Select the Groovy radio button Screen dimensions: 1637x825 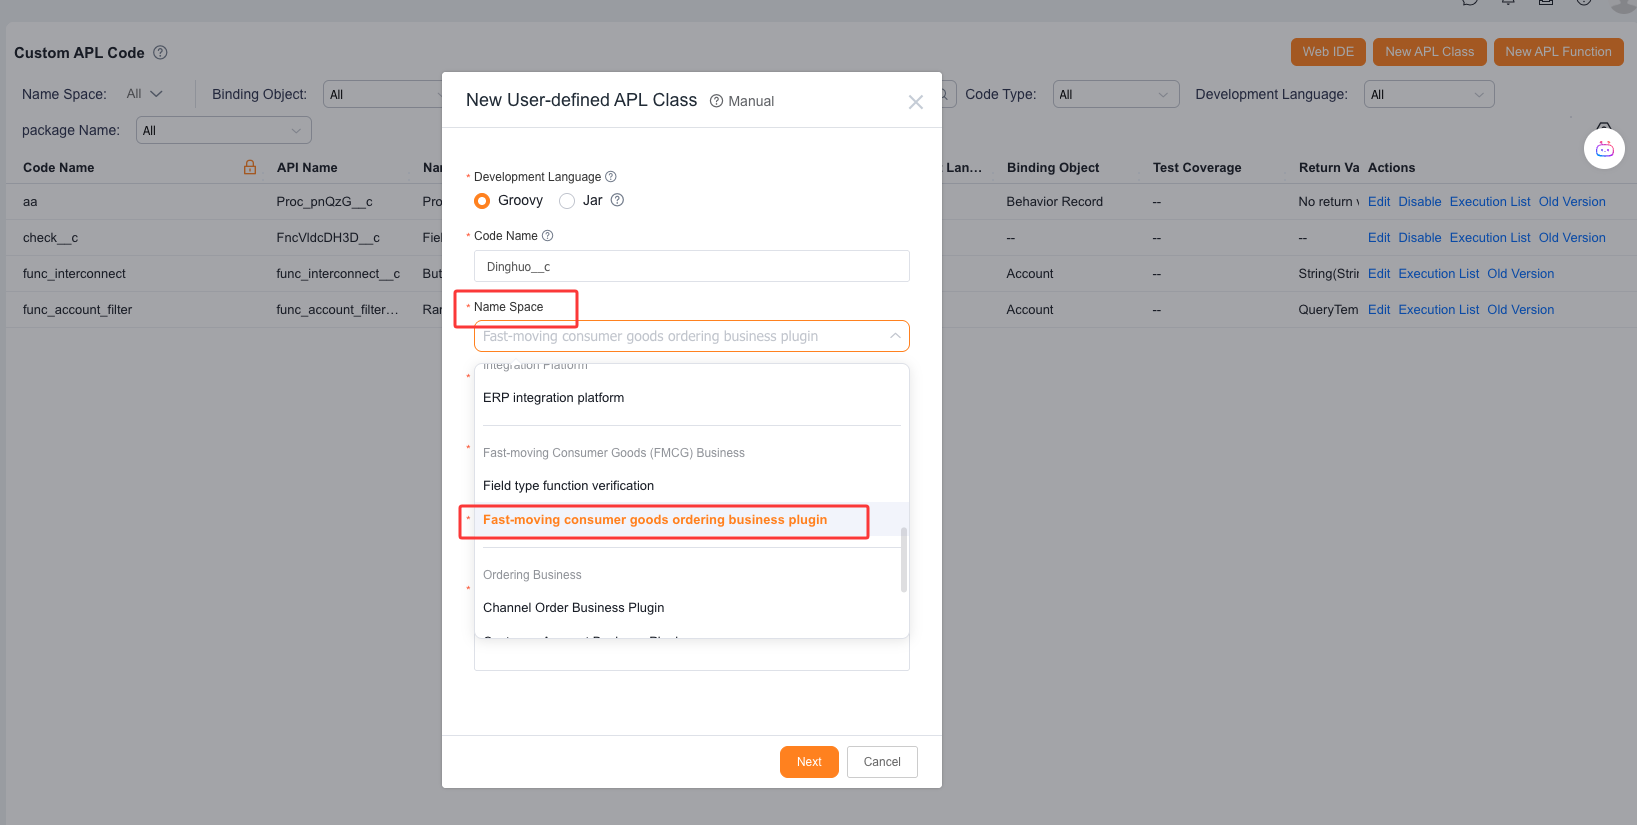click(x=482, y=201)
